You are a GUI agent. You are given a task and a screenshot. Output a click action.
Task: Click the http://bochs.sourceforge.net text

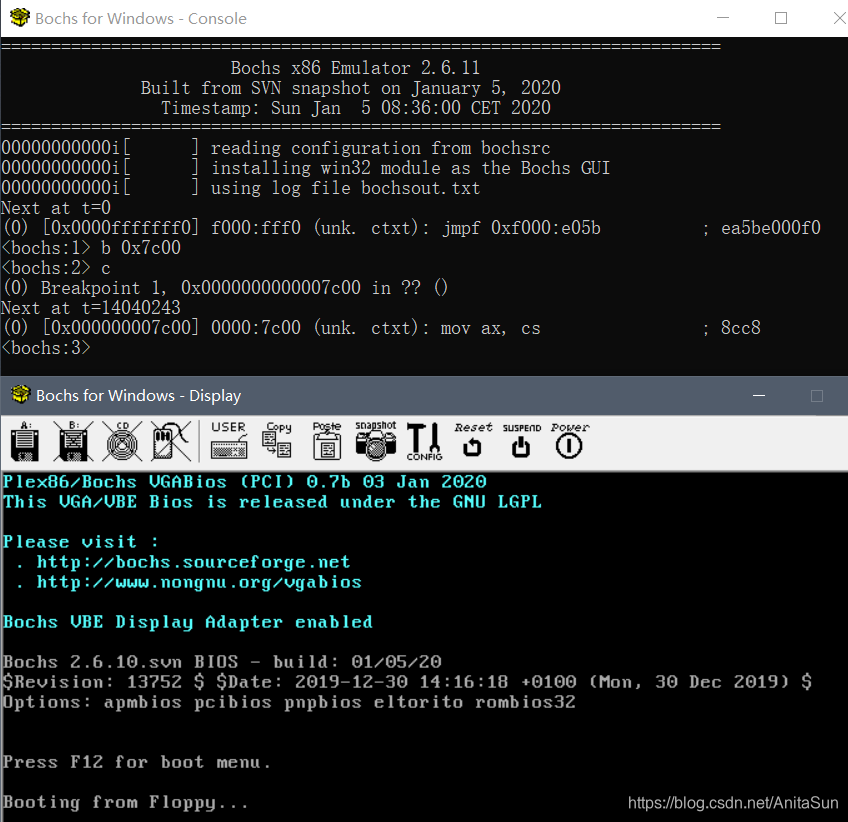193,562
